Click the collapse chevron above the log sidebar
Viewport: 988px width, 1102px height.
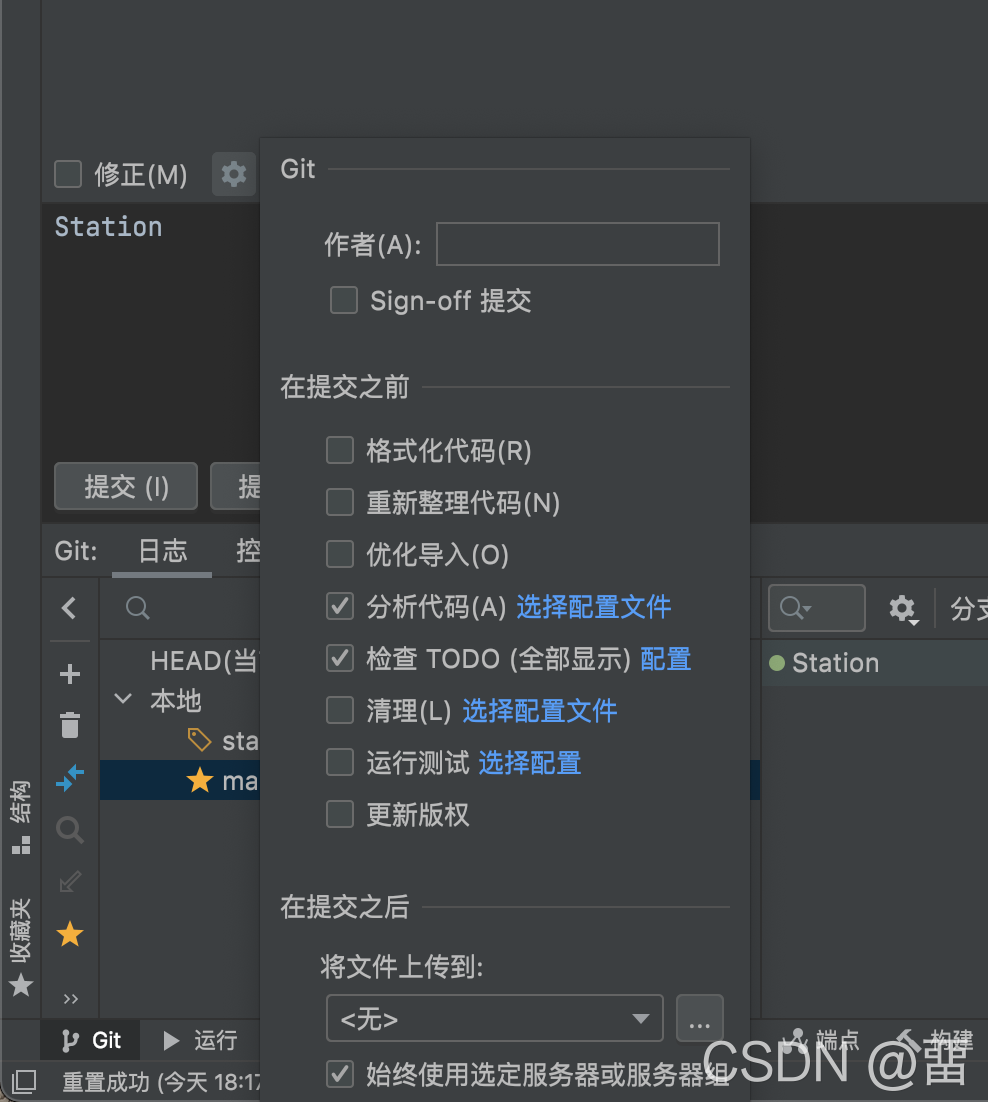(x=70, y=608)
